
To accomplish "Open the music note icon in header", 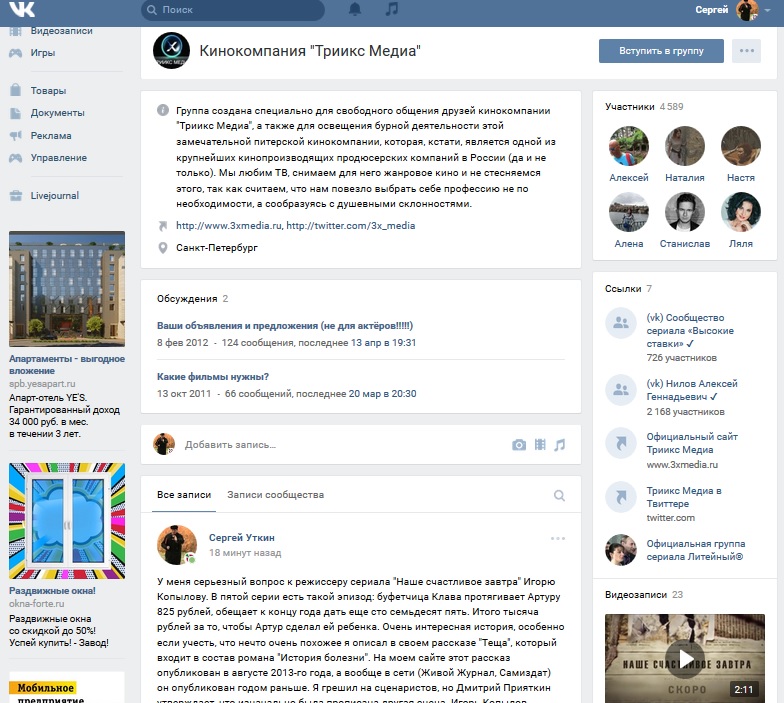I will coord(392,9).
